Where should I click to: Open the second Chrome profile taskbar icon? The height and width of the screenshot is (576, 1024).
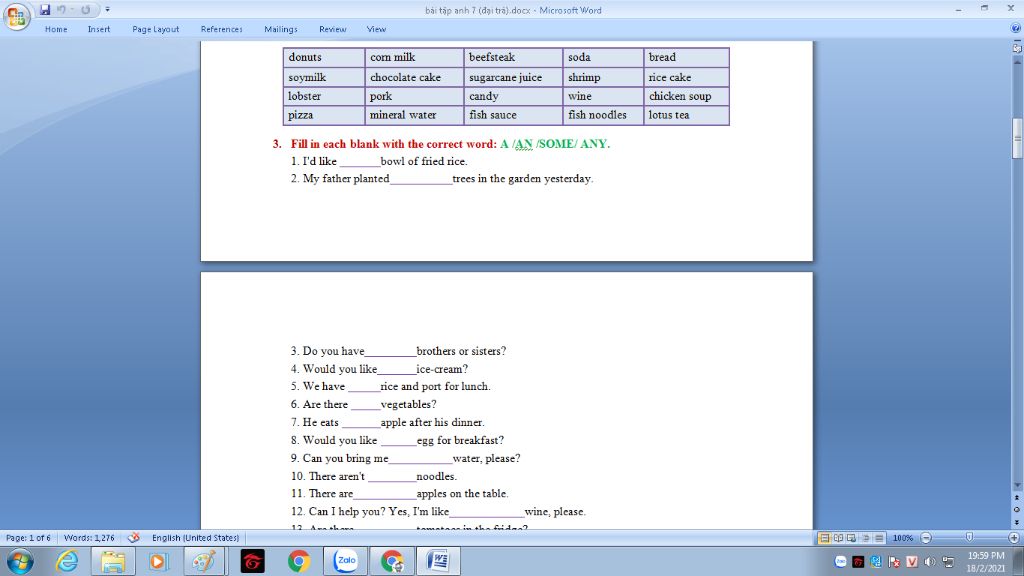coord(392,562)
